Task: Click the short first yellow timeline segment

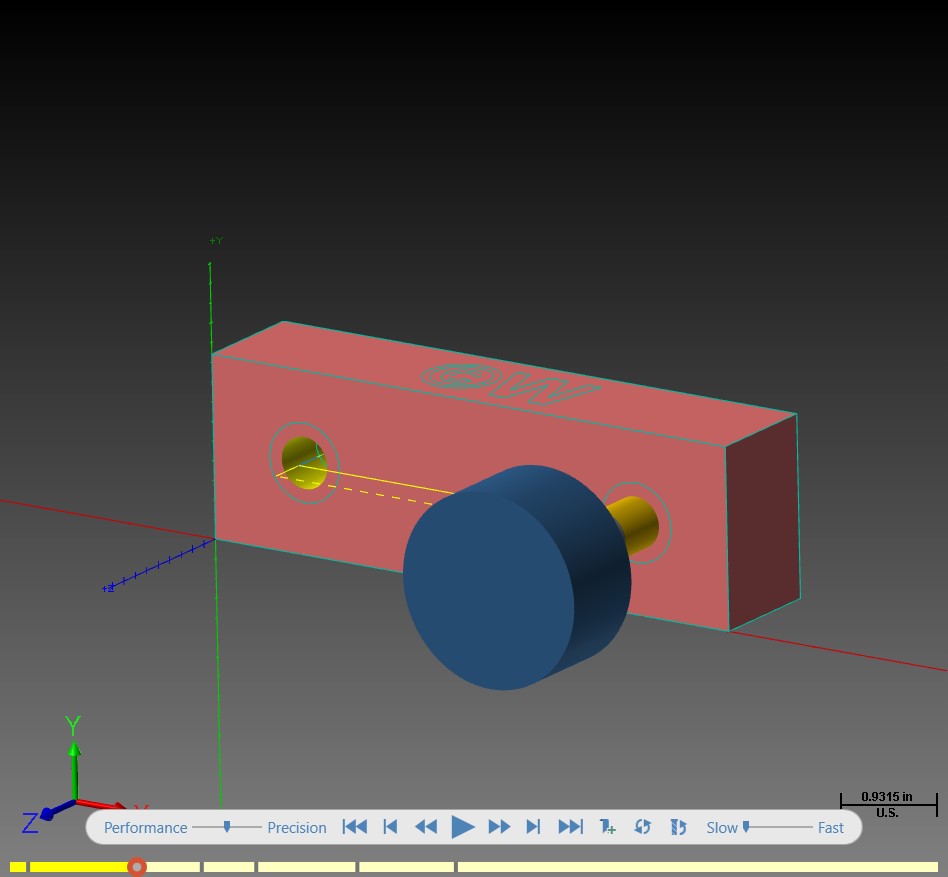Action: (x=18, y=867)
